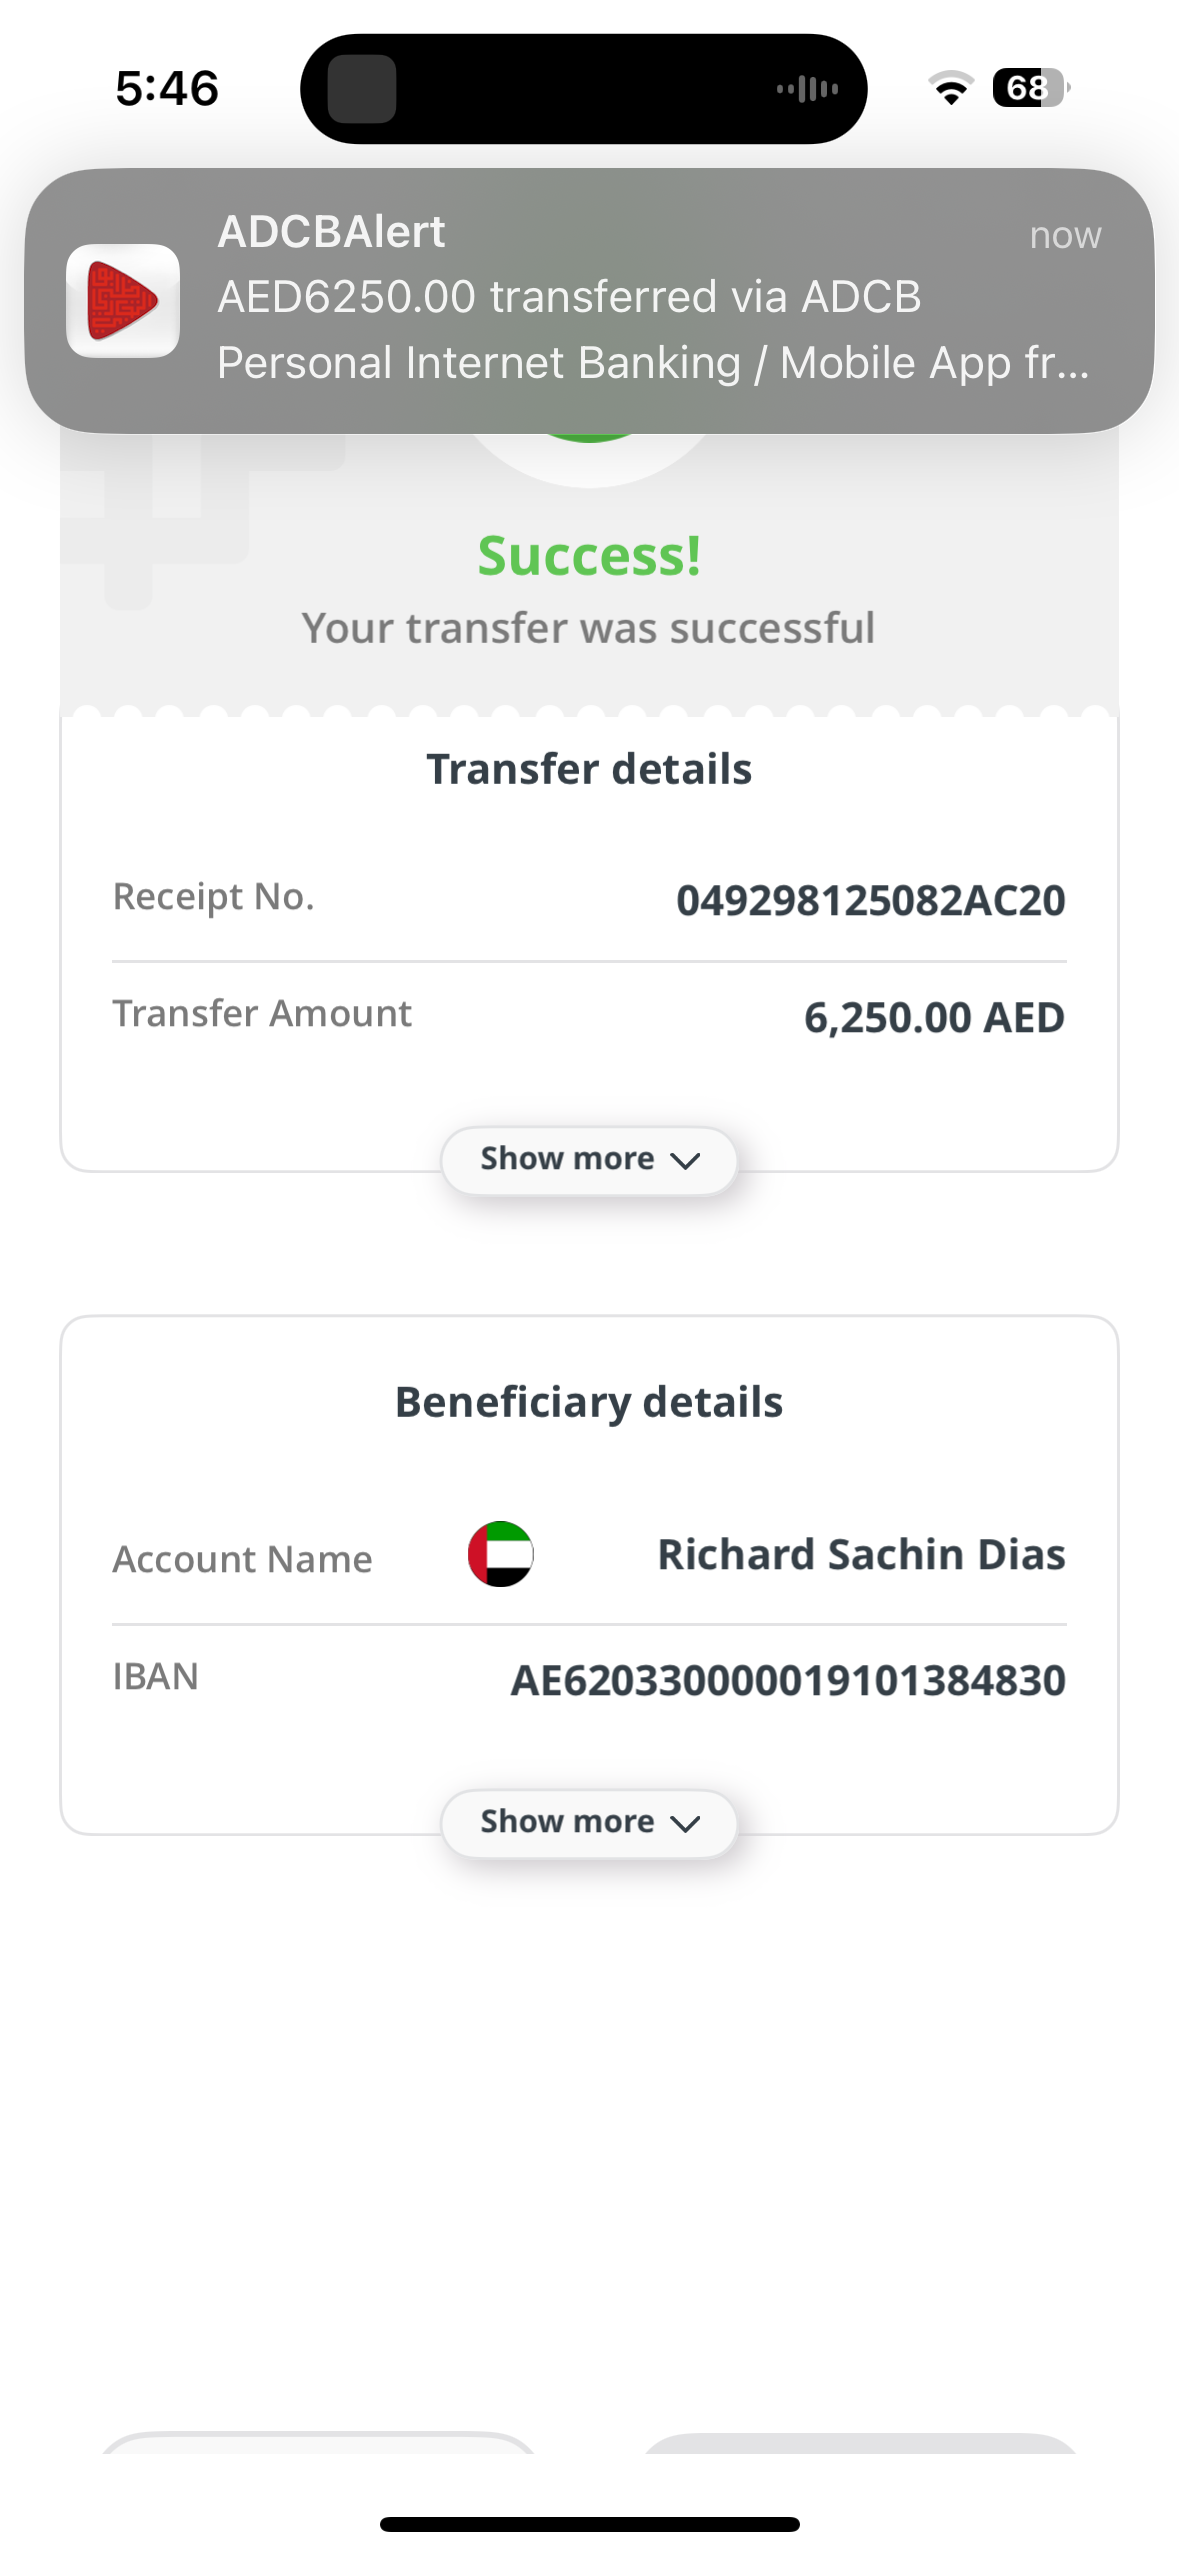
Task: Tap the ADCB app icon in notification
Action: click(x=123, y=301)
